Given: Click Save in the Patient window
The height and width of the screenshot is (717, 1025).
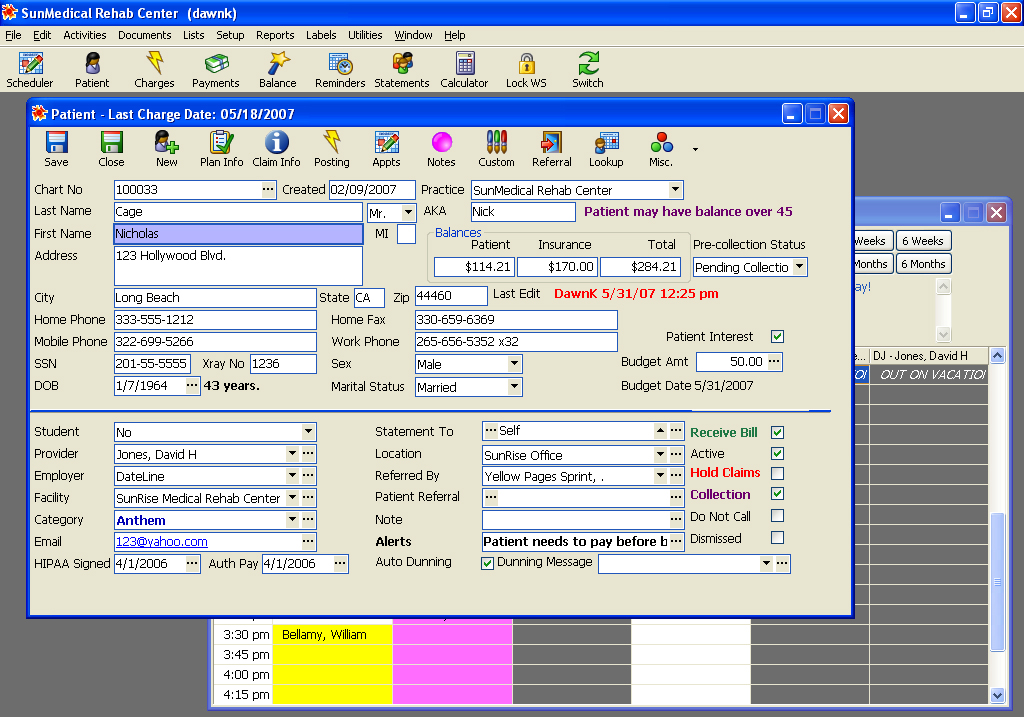Looking at the screenshot, I should [57, 148].
